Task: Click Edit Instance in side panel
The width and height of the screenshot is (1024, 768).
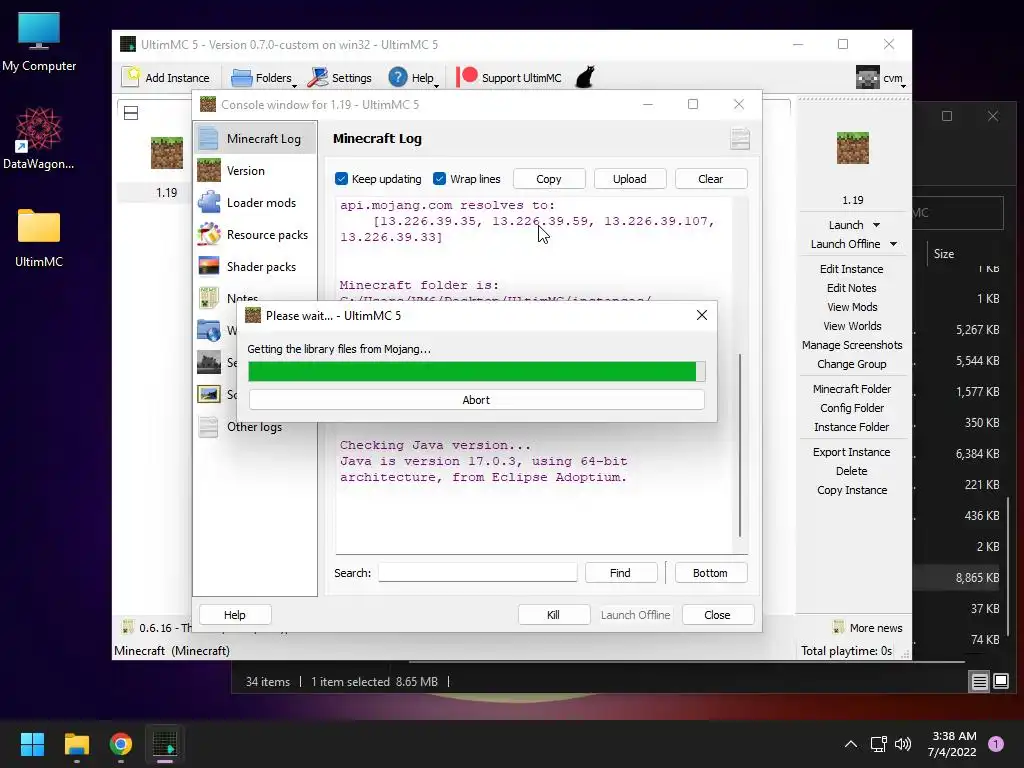Action: click(x=852, y=268)
